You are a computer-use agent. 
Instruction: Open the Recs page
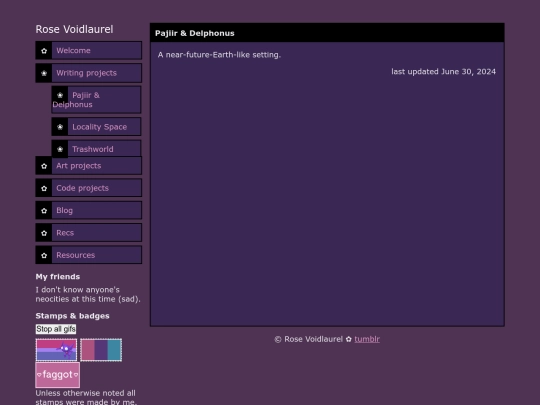coord(89,233)
